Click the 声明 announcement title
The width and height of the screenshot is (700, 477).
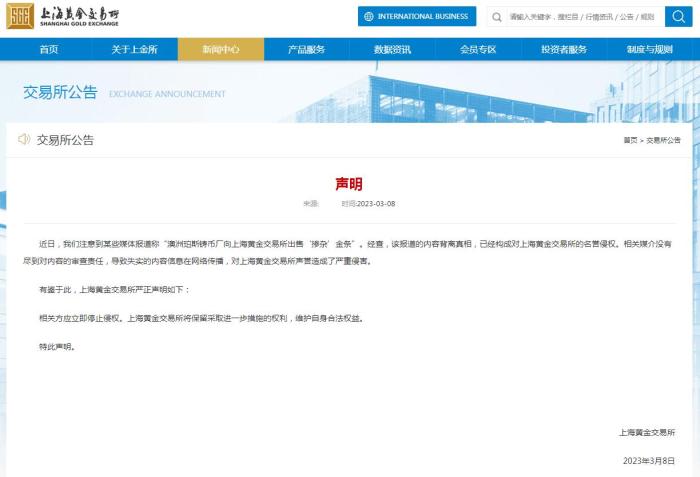(349, 184)
